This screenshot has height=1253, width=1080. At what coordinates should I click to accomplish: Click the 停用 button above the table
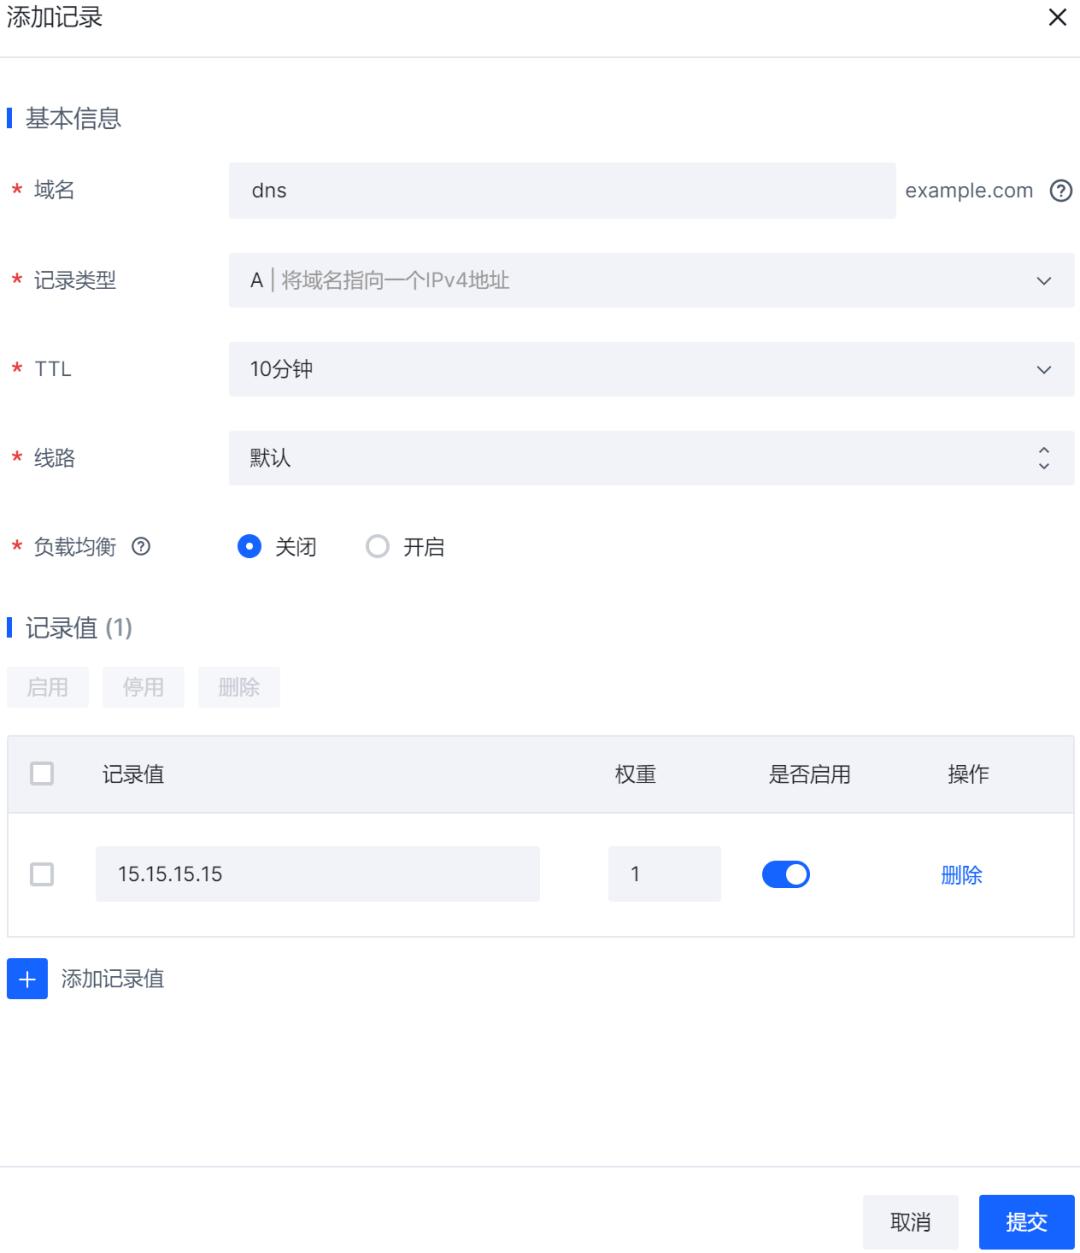point(143,686)
